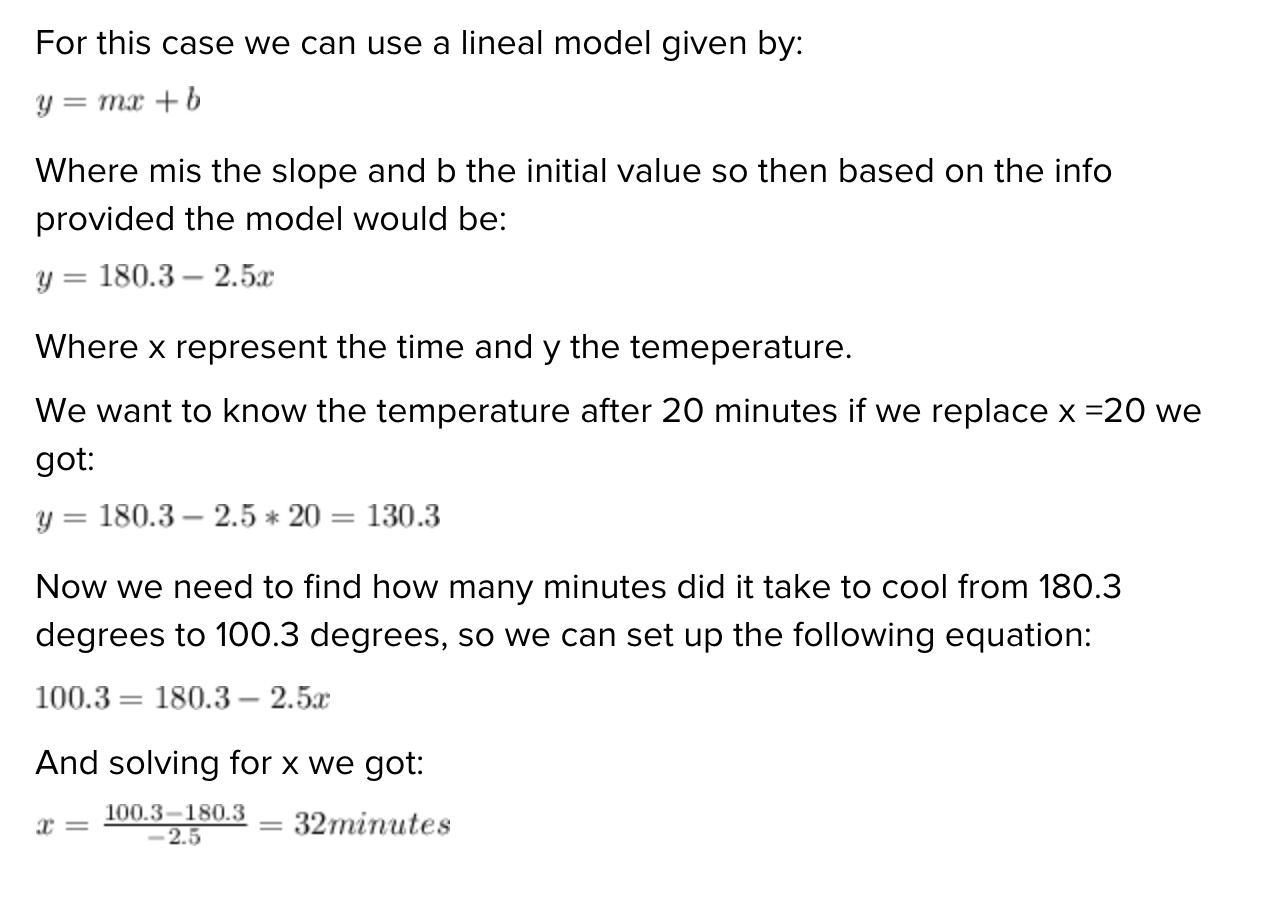The width and height of the screenshot is (1278, 908).
Task: Click the equation 100.3 = 180.3 − 2.5x
Action: 183,698
